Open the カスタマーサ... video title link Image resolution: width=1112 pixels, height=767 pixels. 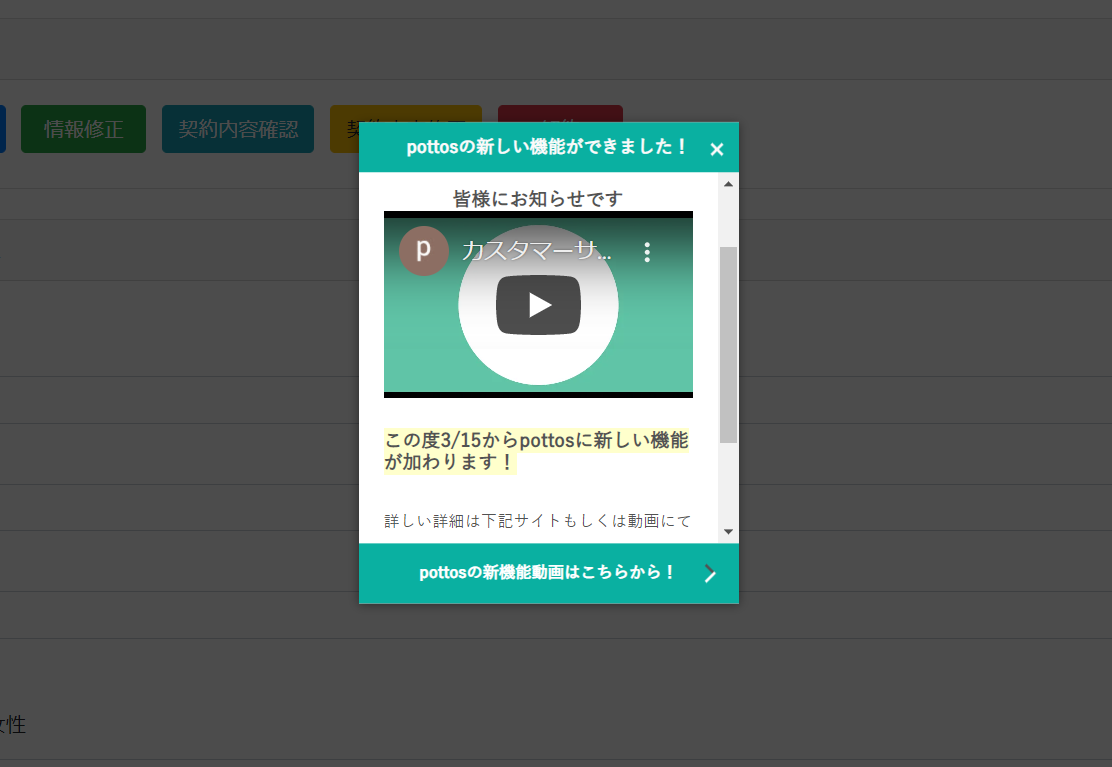(x=536, y=251)
